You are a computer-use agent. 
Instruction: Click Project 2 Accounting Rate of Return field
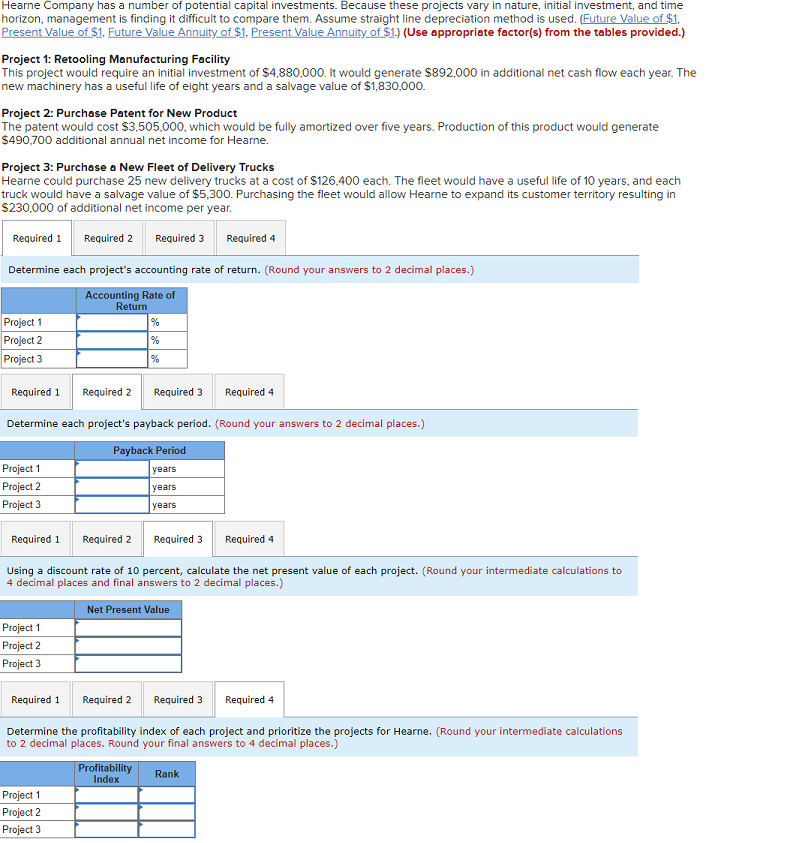112,340
